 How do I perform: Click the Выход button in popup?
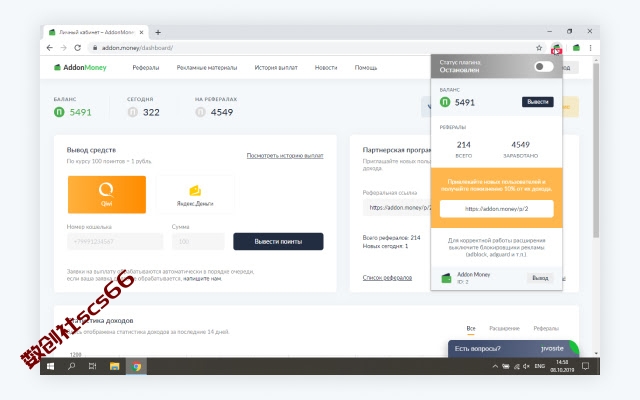click(540, 278)
